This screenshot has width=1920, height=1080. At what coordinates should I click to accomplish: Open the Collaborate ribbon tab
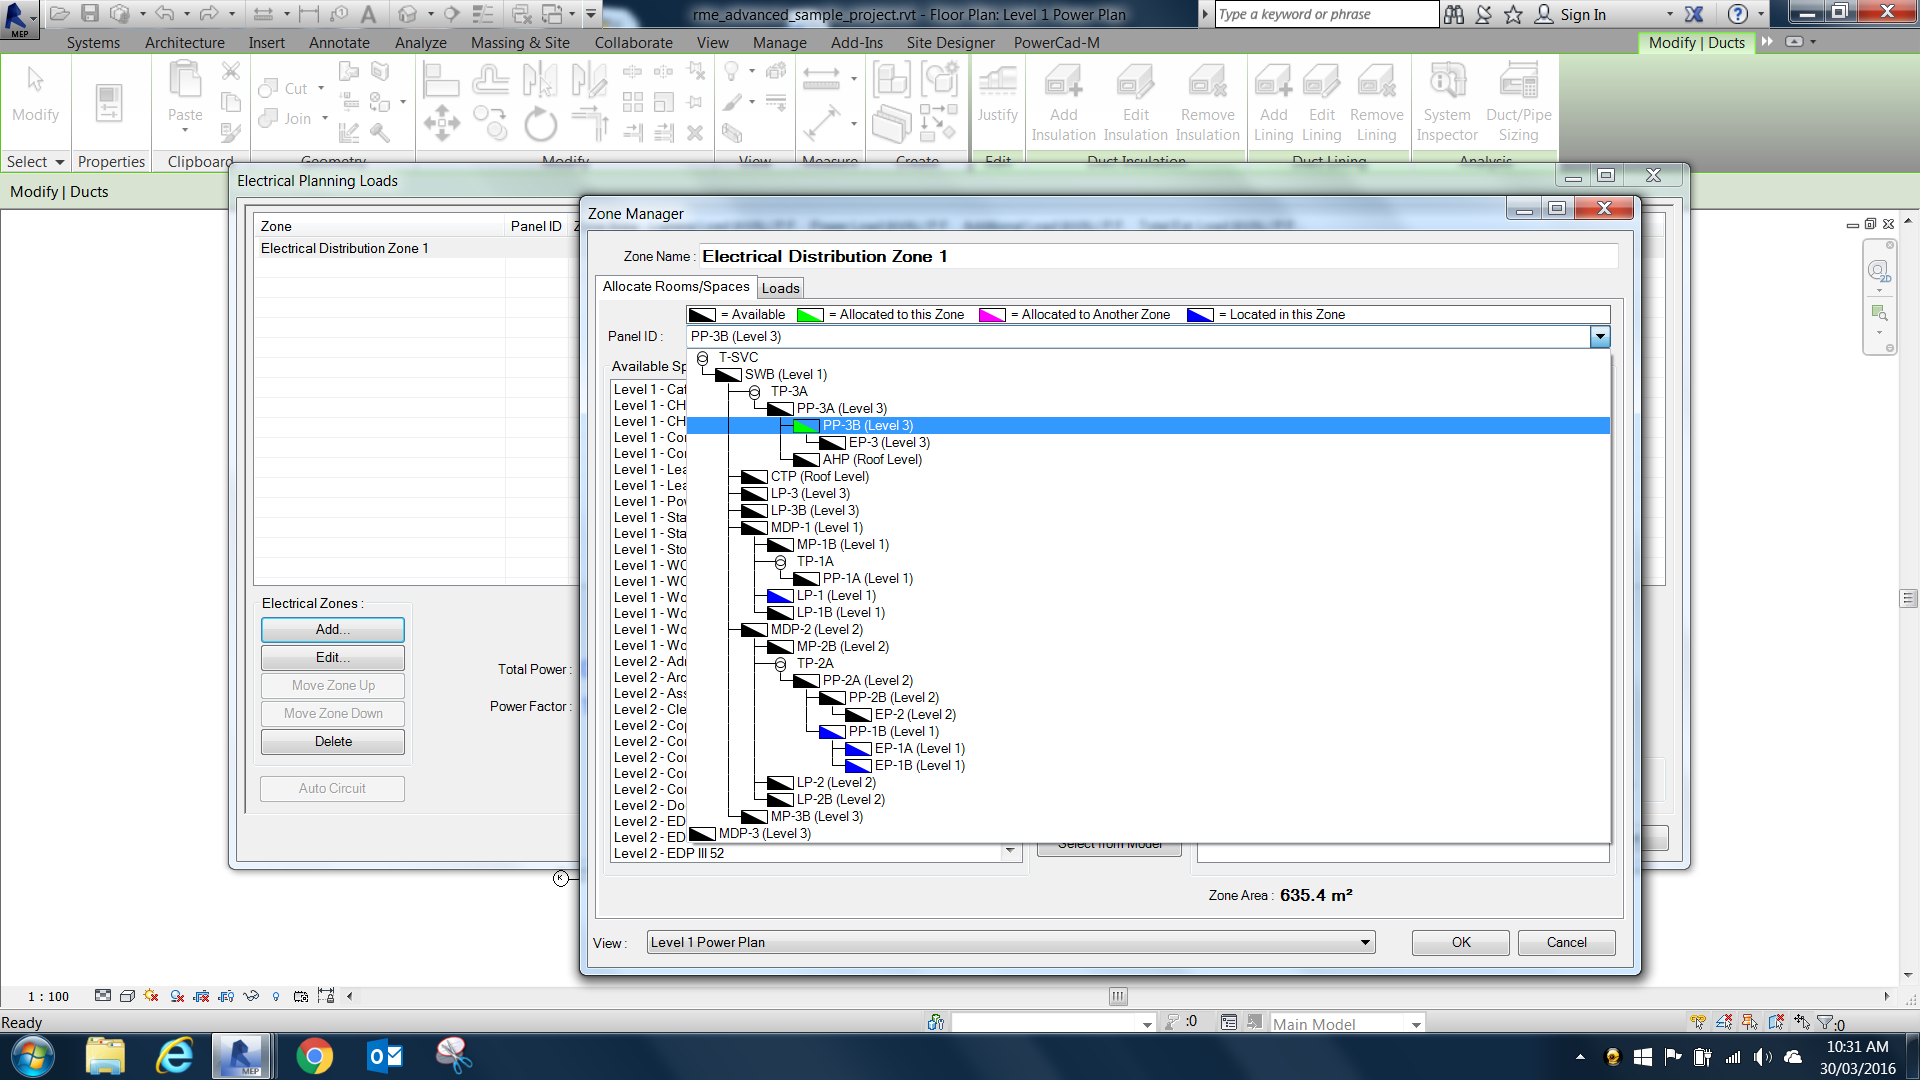tap(633, 43)
